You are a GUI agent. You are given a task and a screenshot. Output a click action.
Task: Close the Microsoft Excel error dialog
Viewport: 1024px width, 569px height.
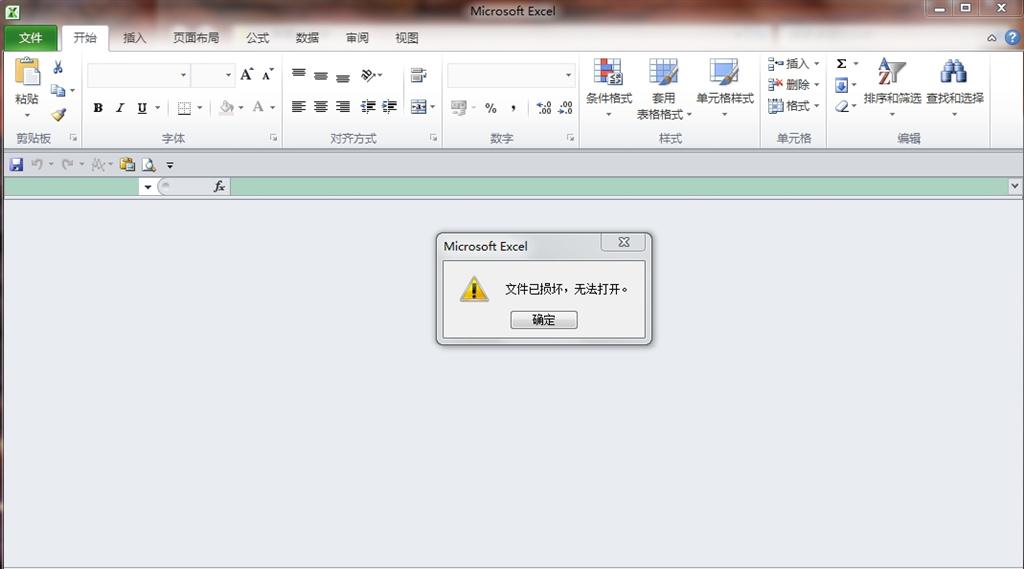[624, 242]
